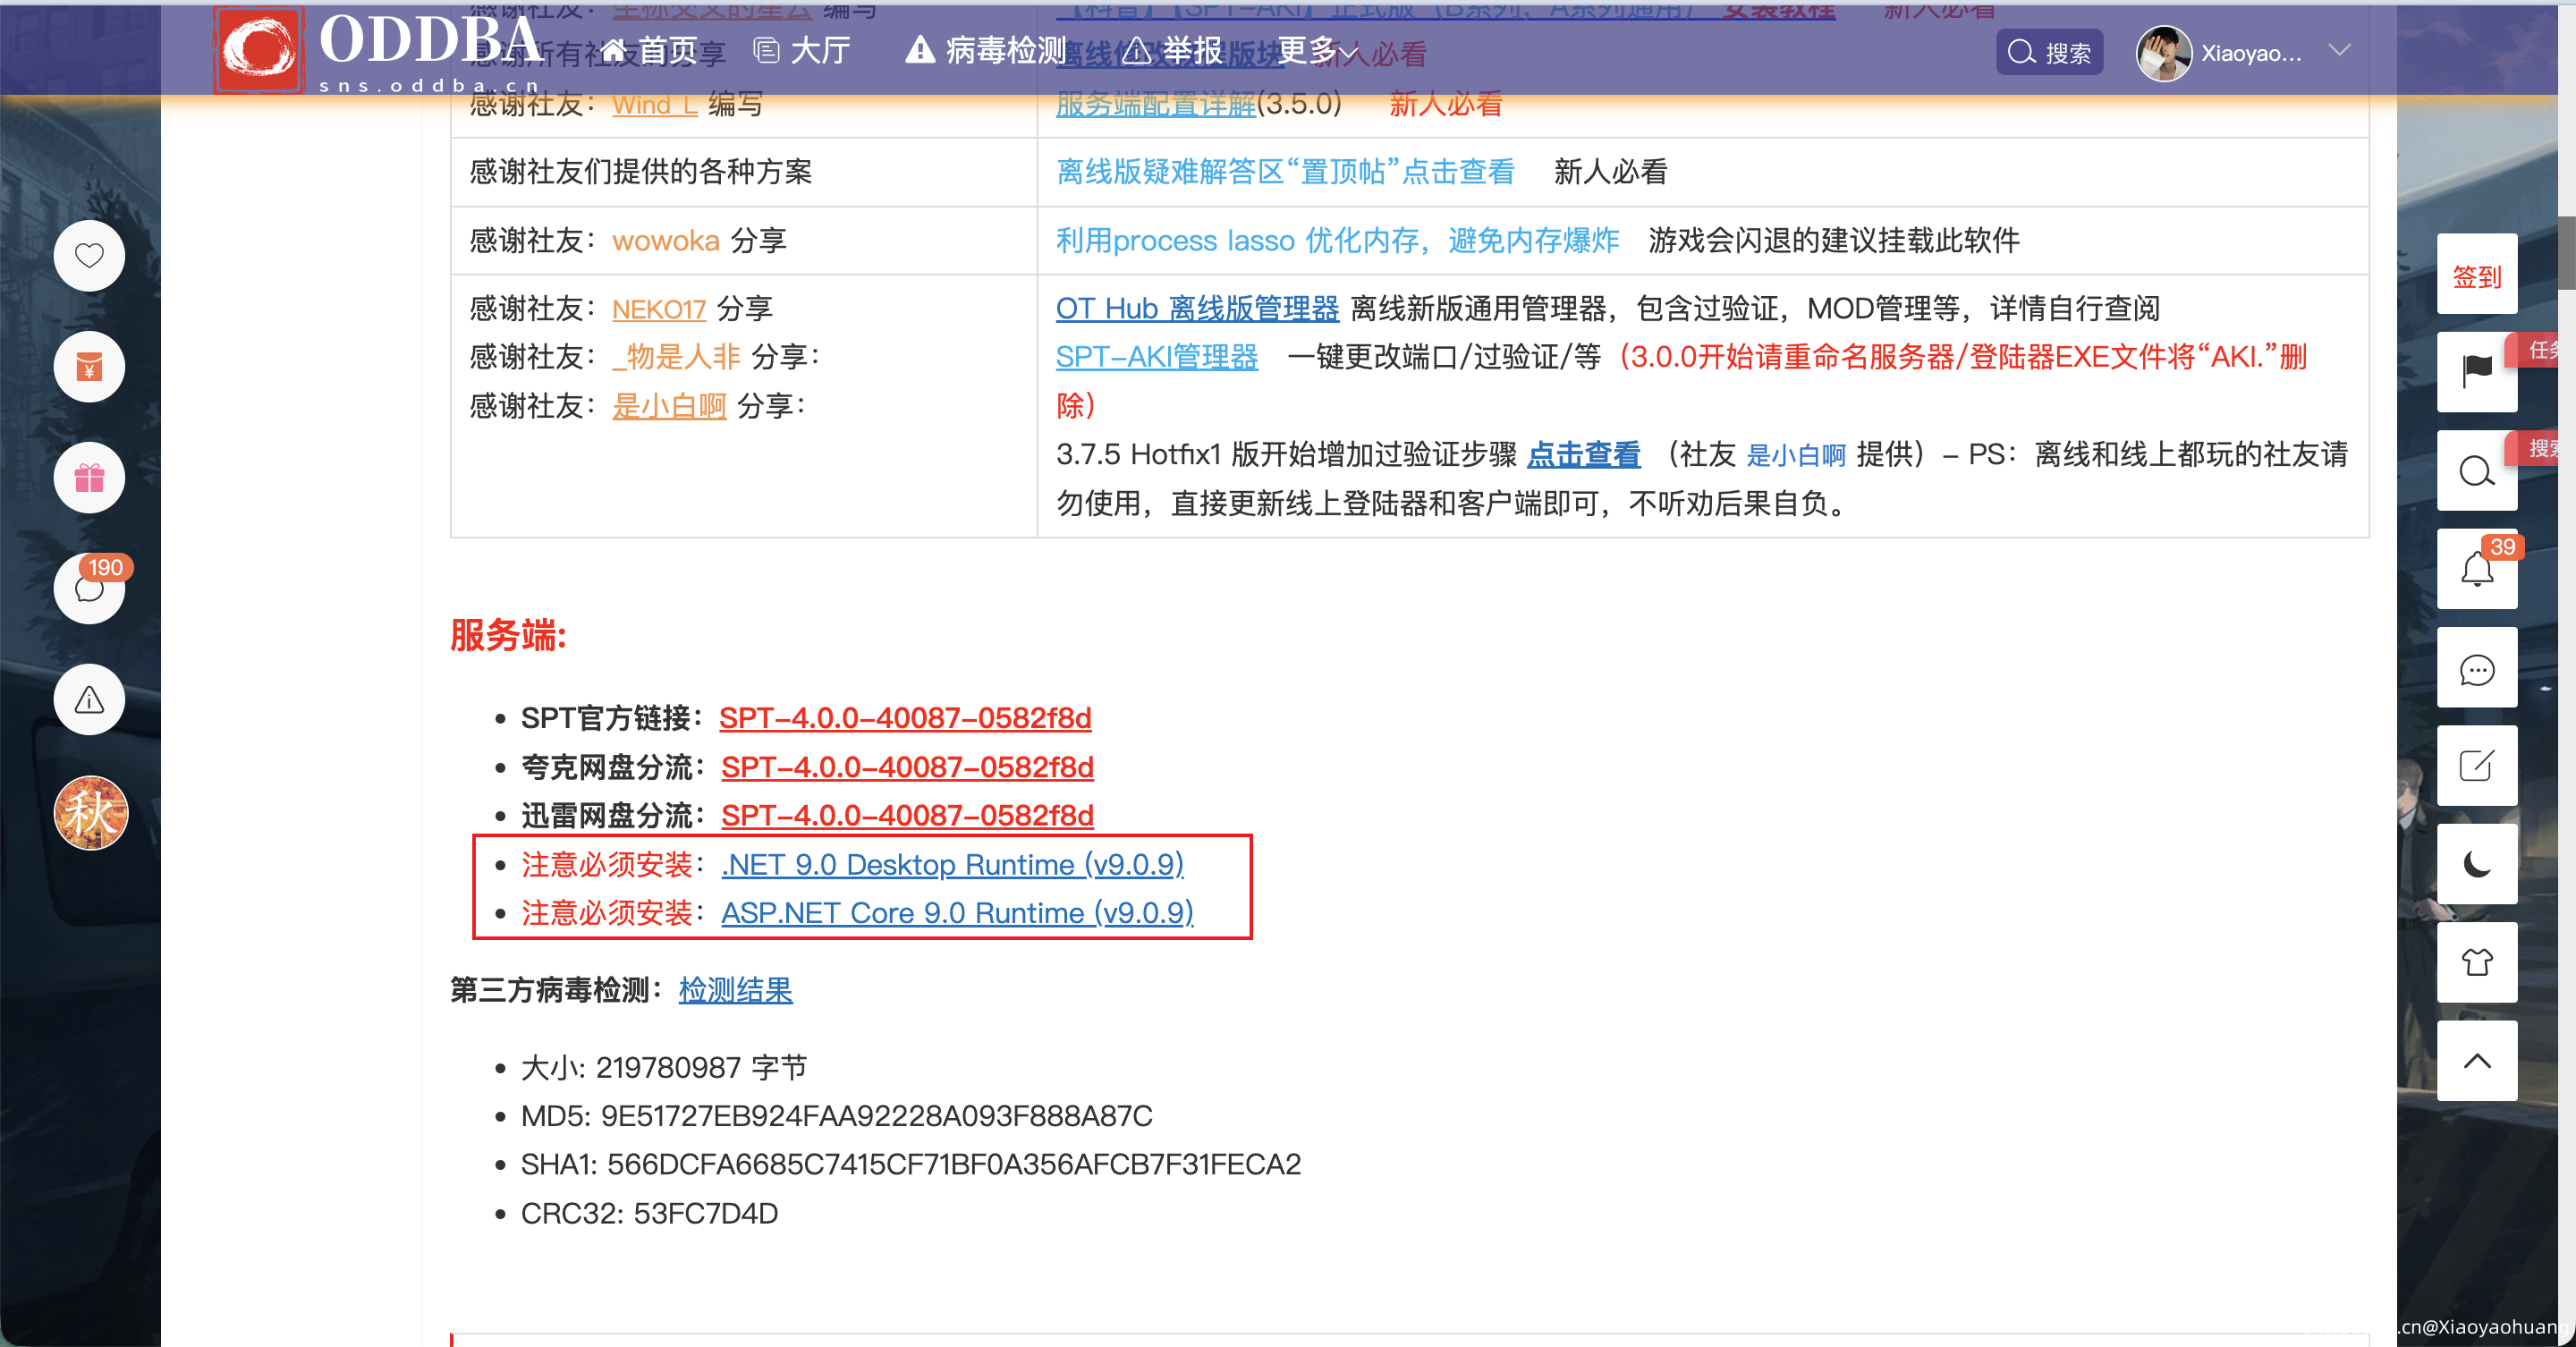Image resolution: width=2576 pixels, height=1347 pixels.
Task: Open notification bell with 39 badge
Action: pos(2476,570)
